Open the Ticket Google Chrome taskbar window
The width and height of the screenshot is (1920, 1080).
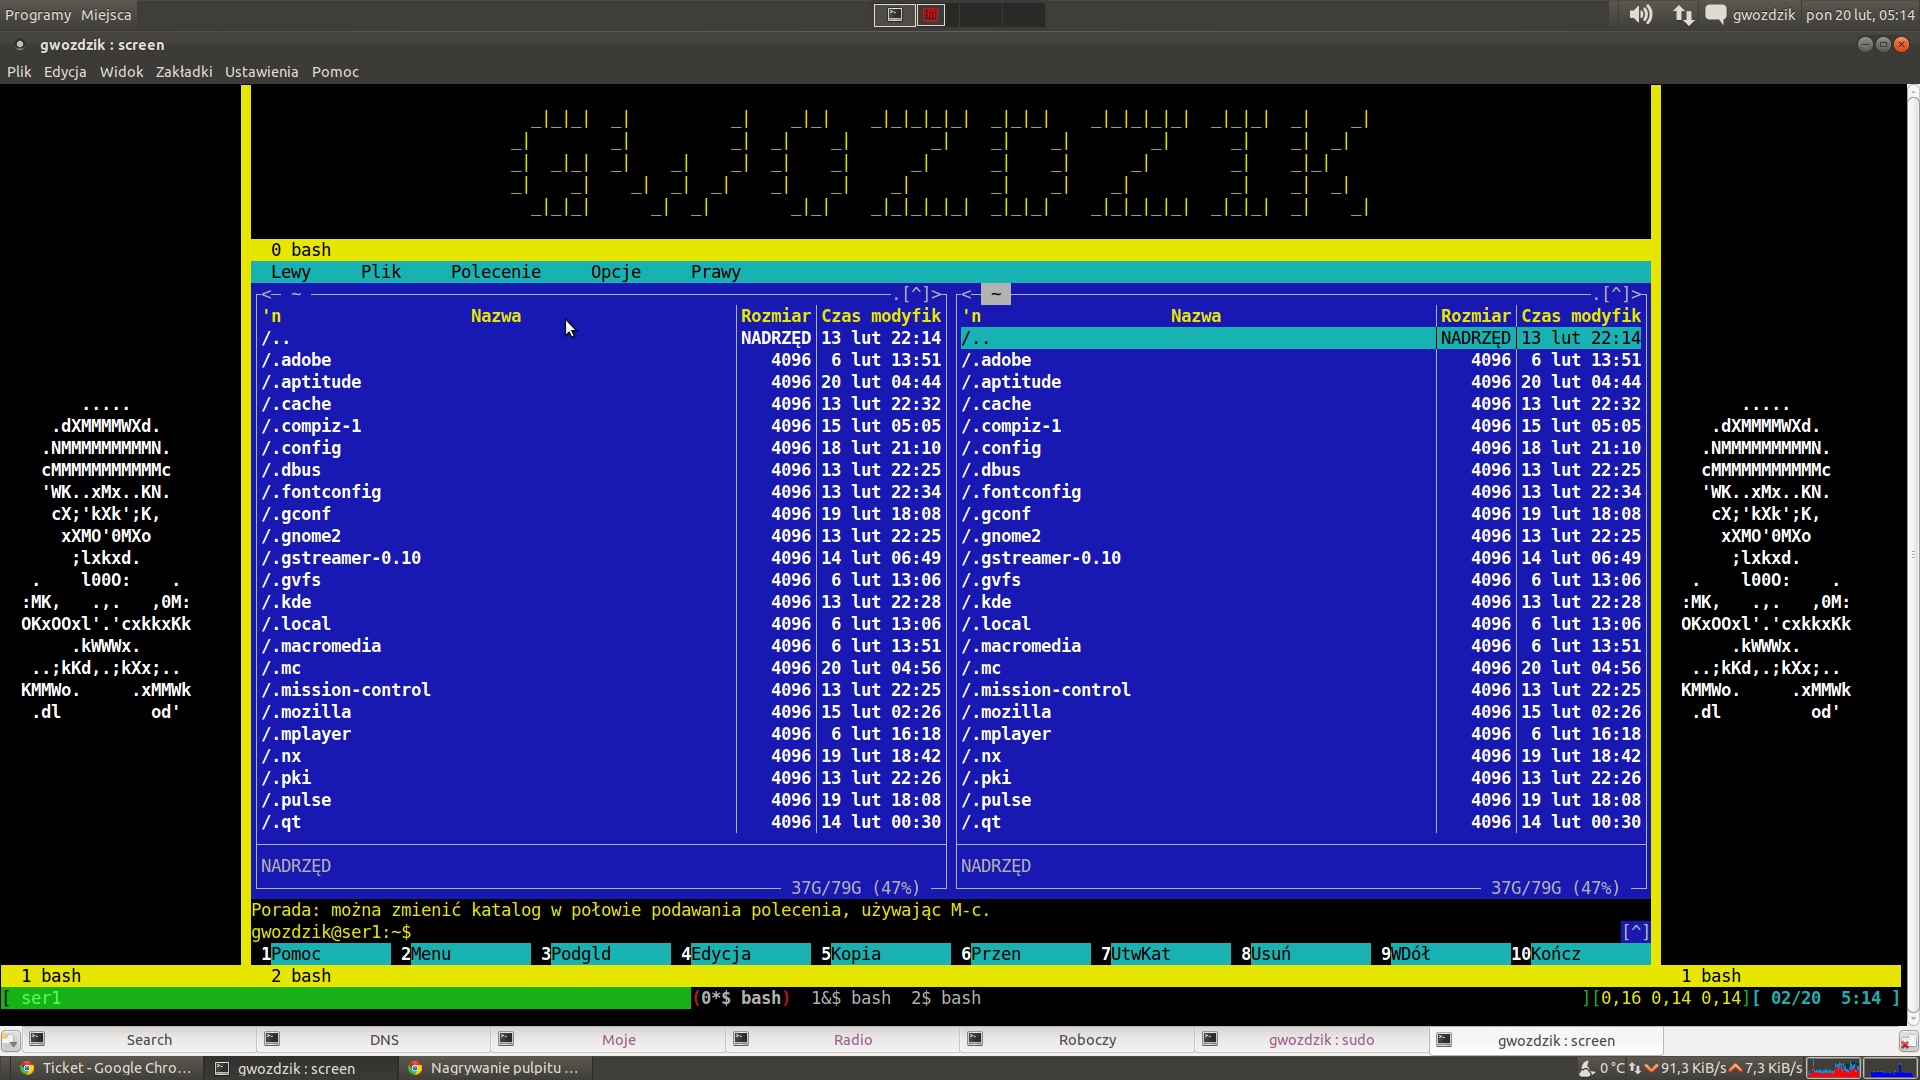[107, 1068]
